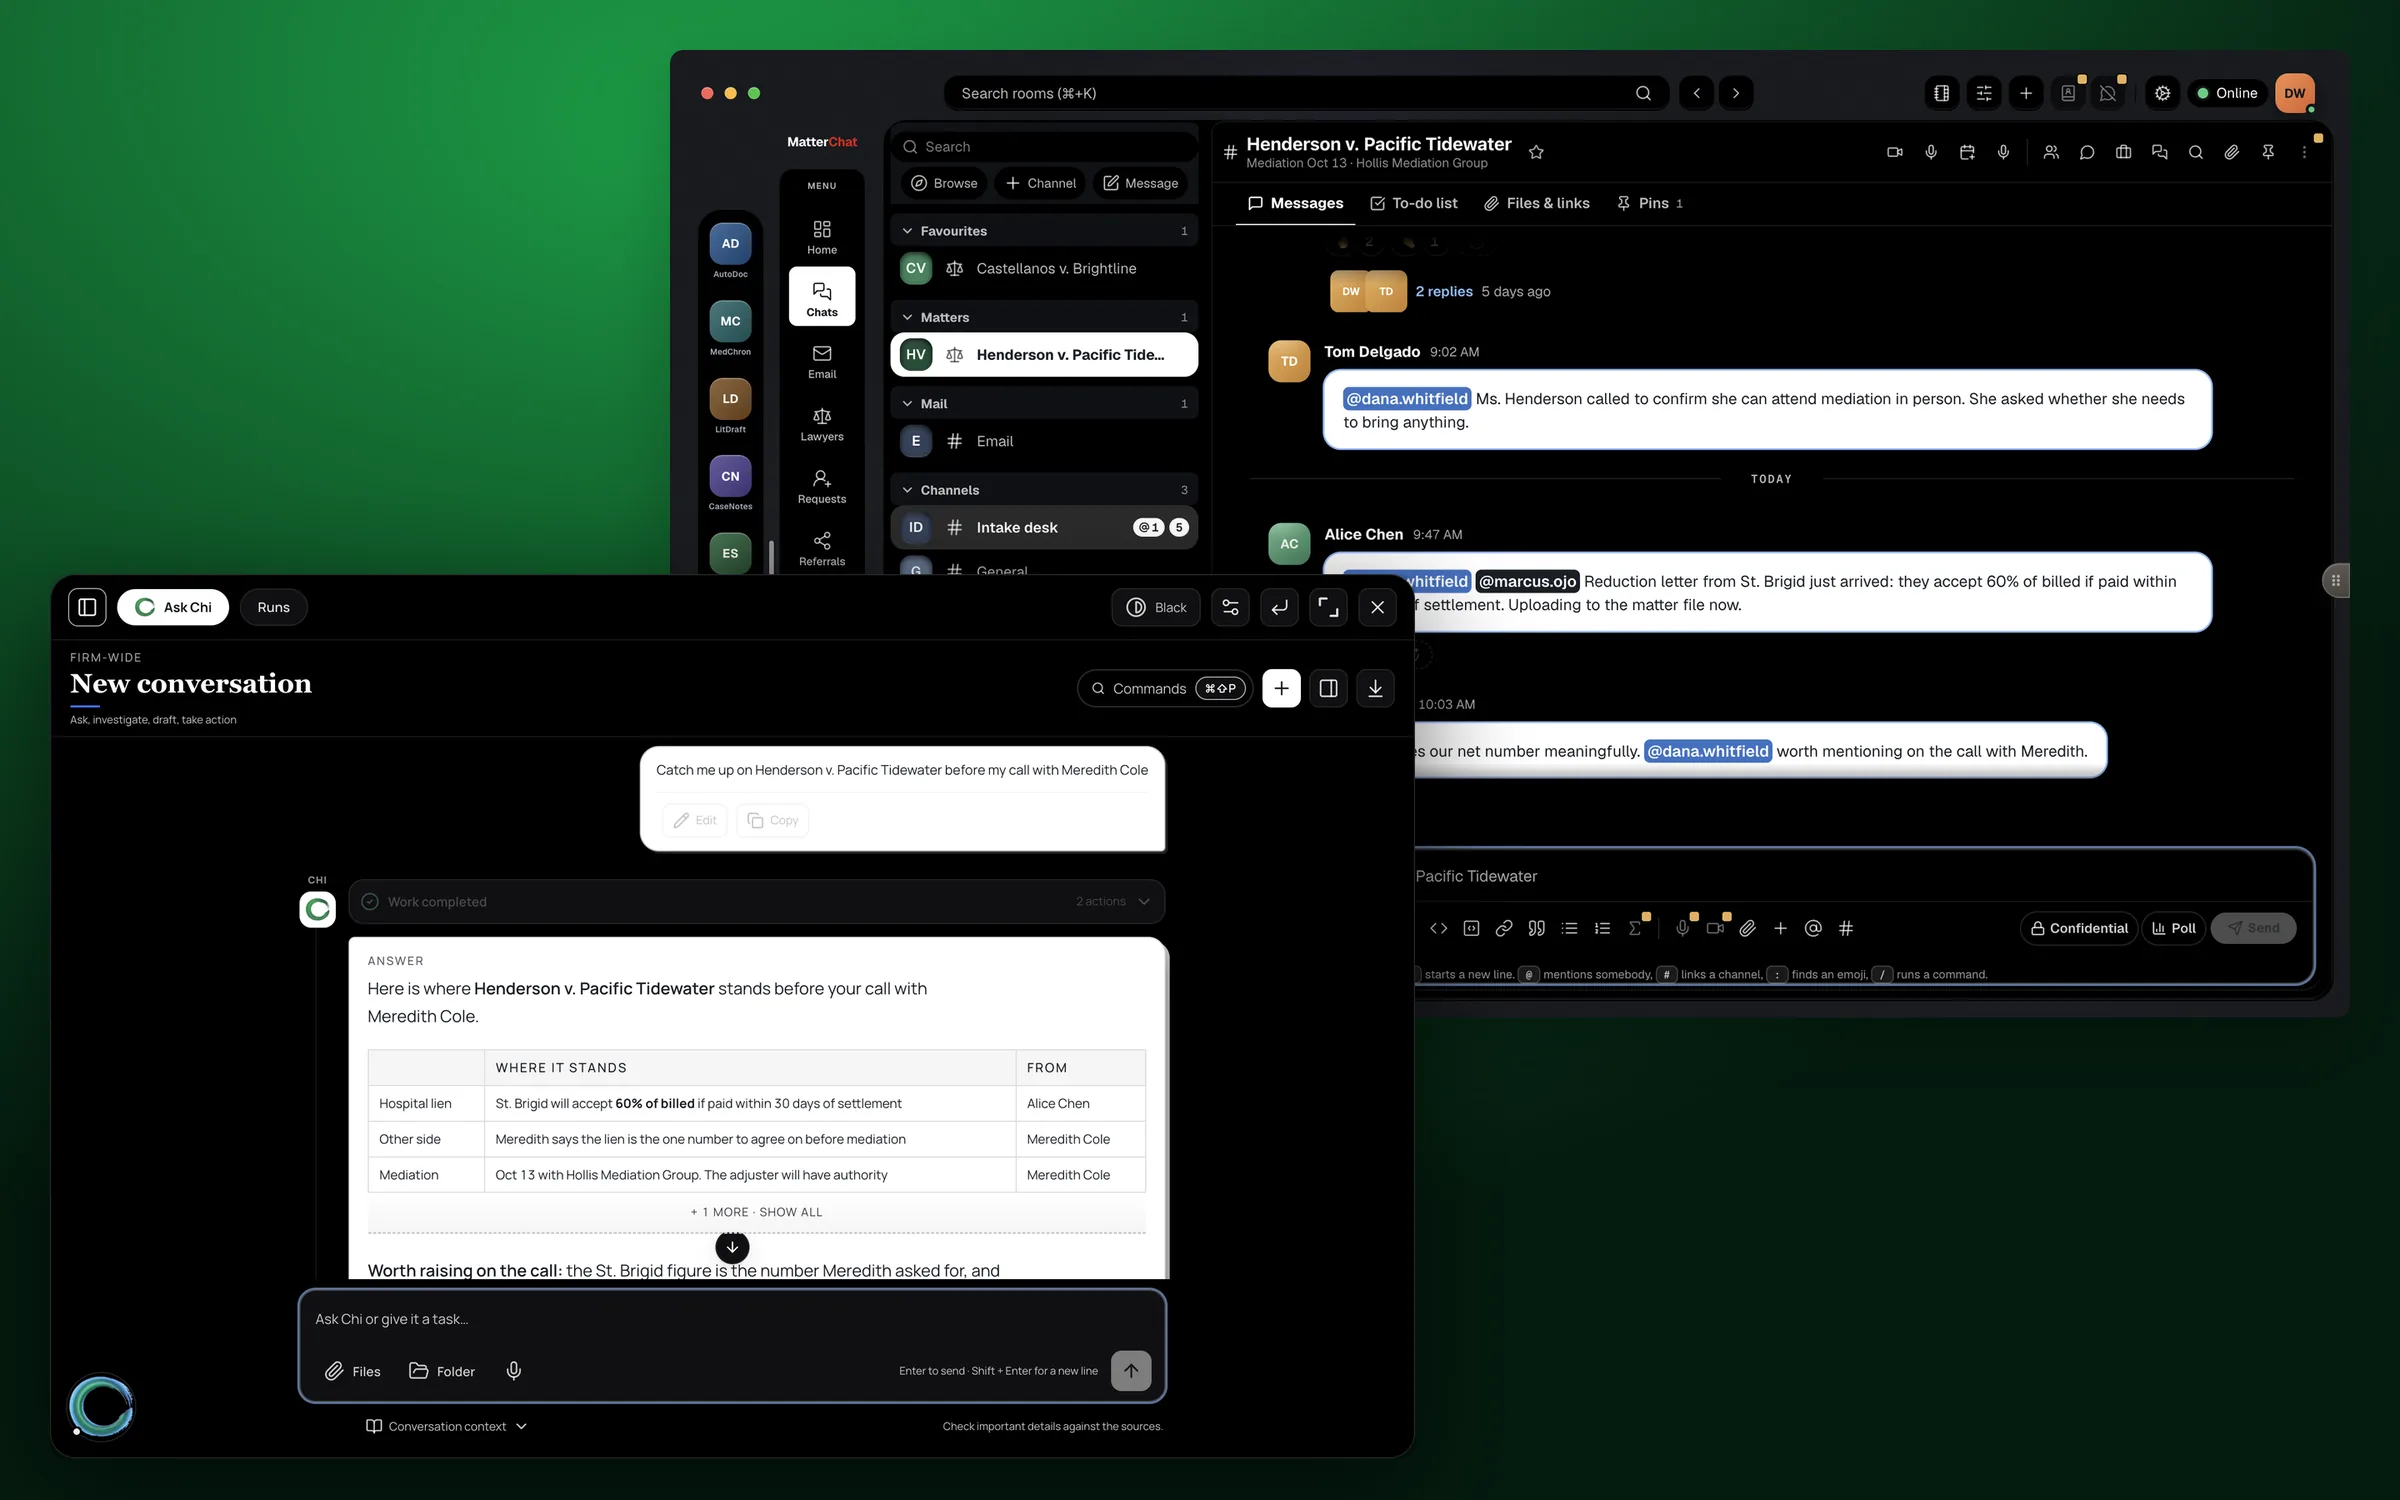Expand the Conversation context dropdown

[x=446, y=1426]
